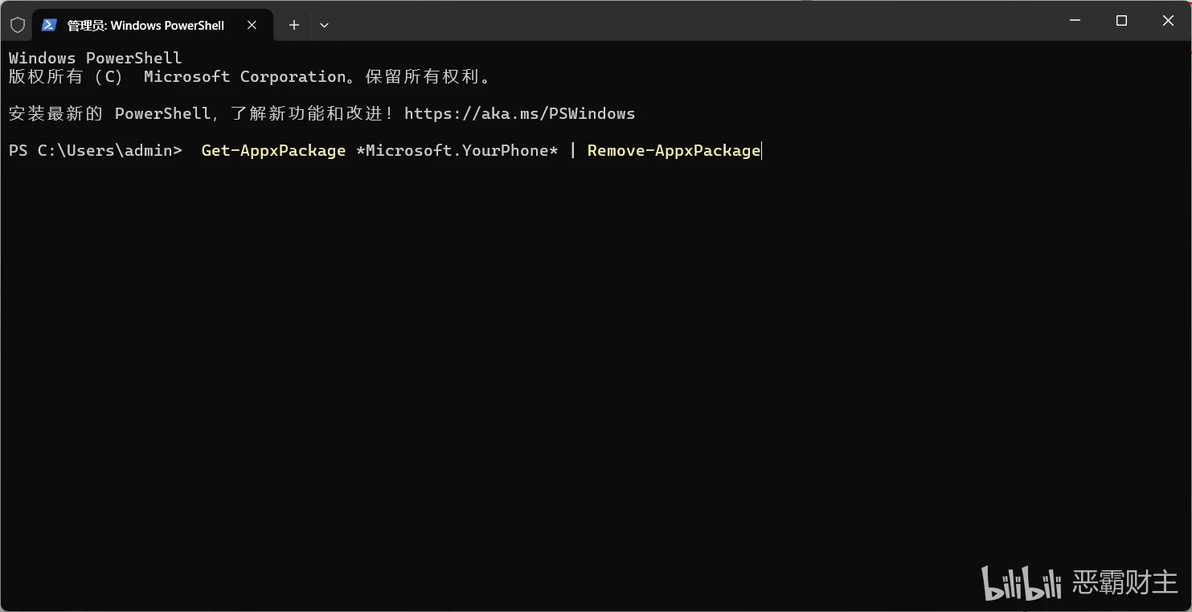This screenshot has height=612, width=1192.
Task: Click the PowerShell icon on the tab
Action: [x=49, y=25]
